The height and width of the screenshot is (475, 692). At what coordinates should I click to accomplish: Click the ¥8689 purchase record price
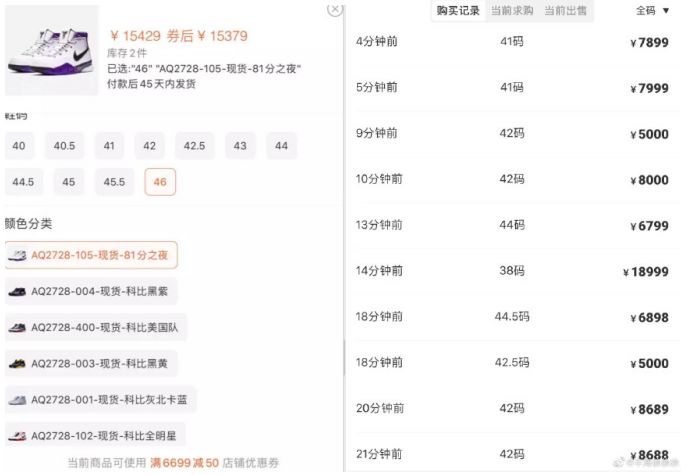649,410
